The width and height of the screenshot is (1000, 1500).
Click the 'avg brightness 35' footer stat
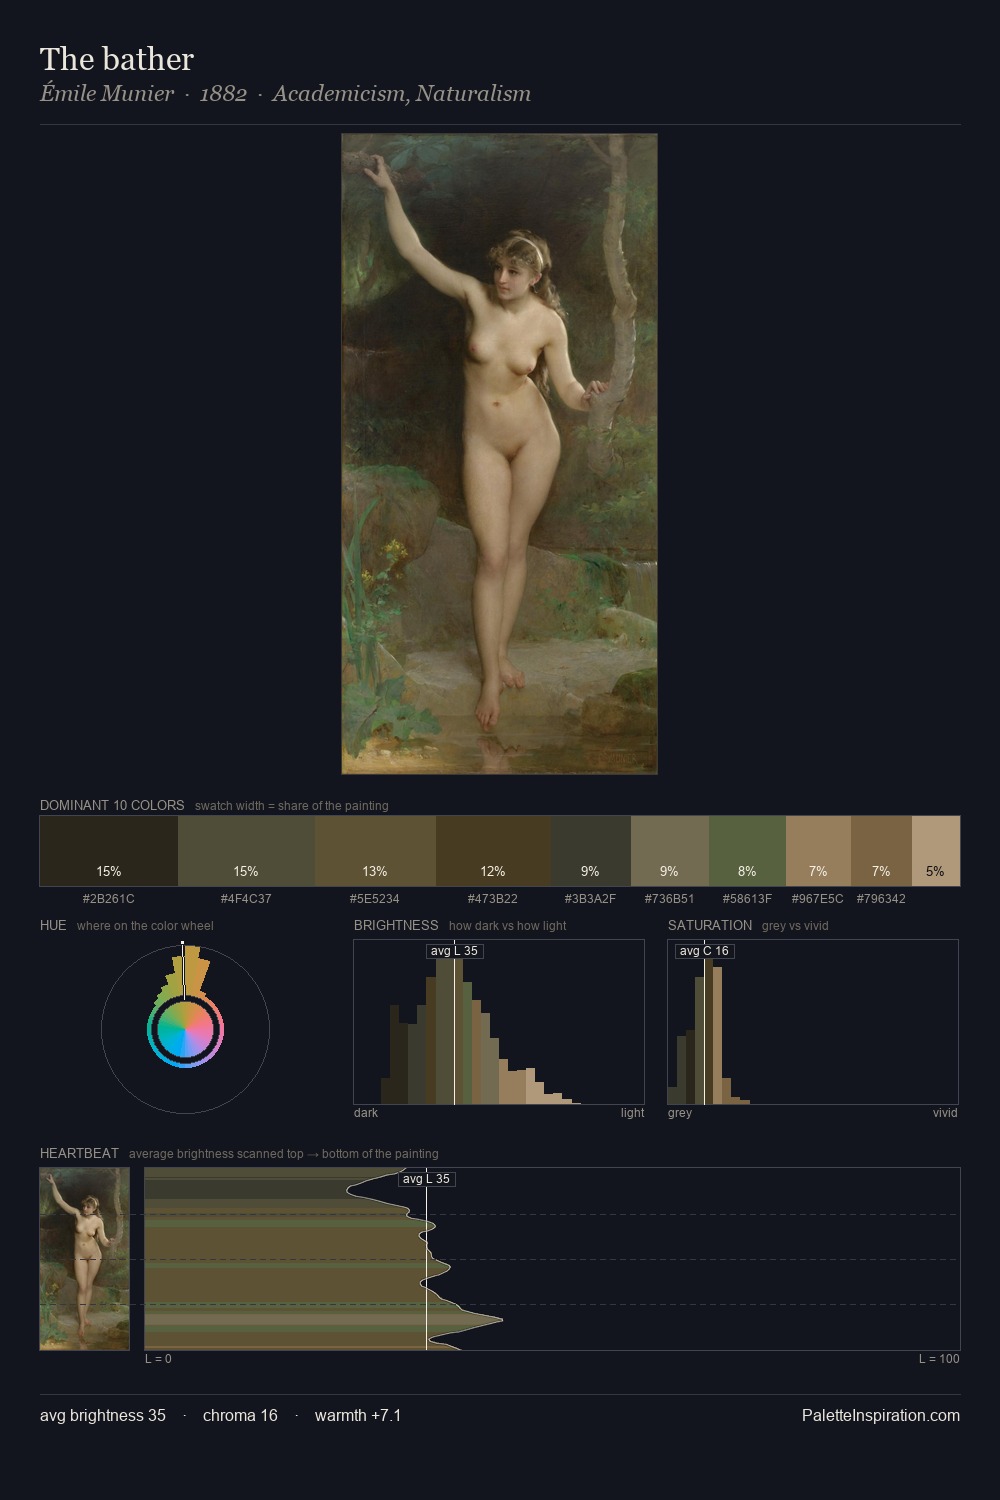(x=103, y=1415)
